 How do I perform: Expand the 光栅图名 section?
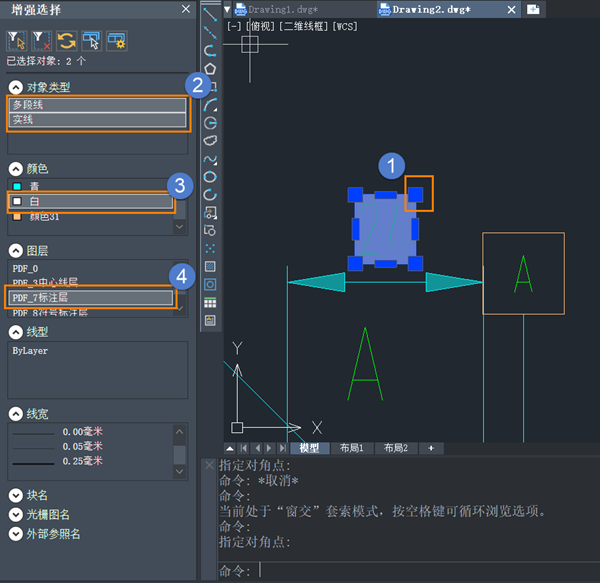15,515
